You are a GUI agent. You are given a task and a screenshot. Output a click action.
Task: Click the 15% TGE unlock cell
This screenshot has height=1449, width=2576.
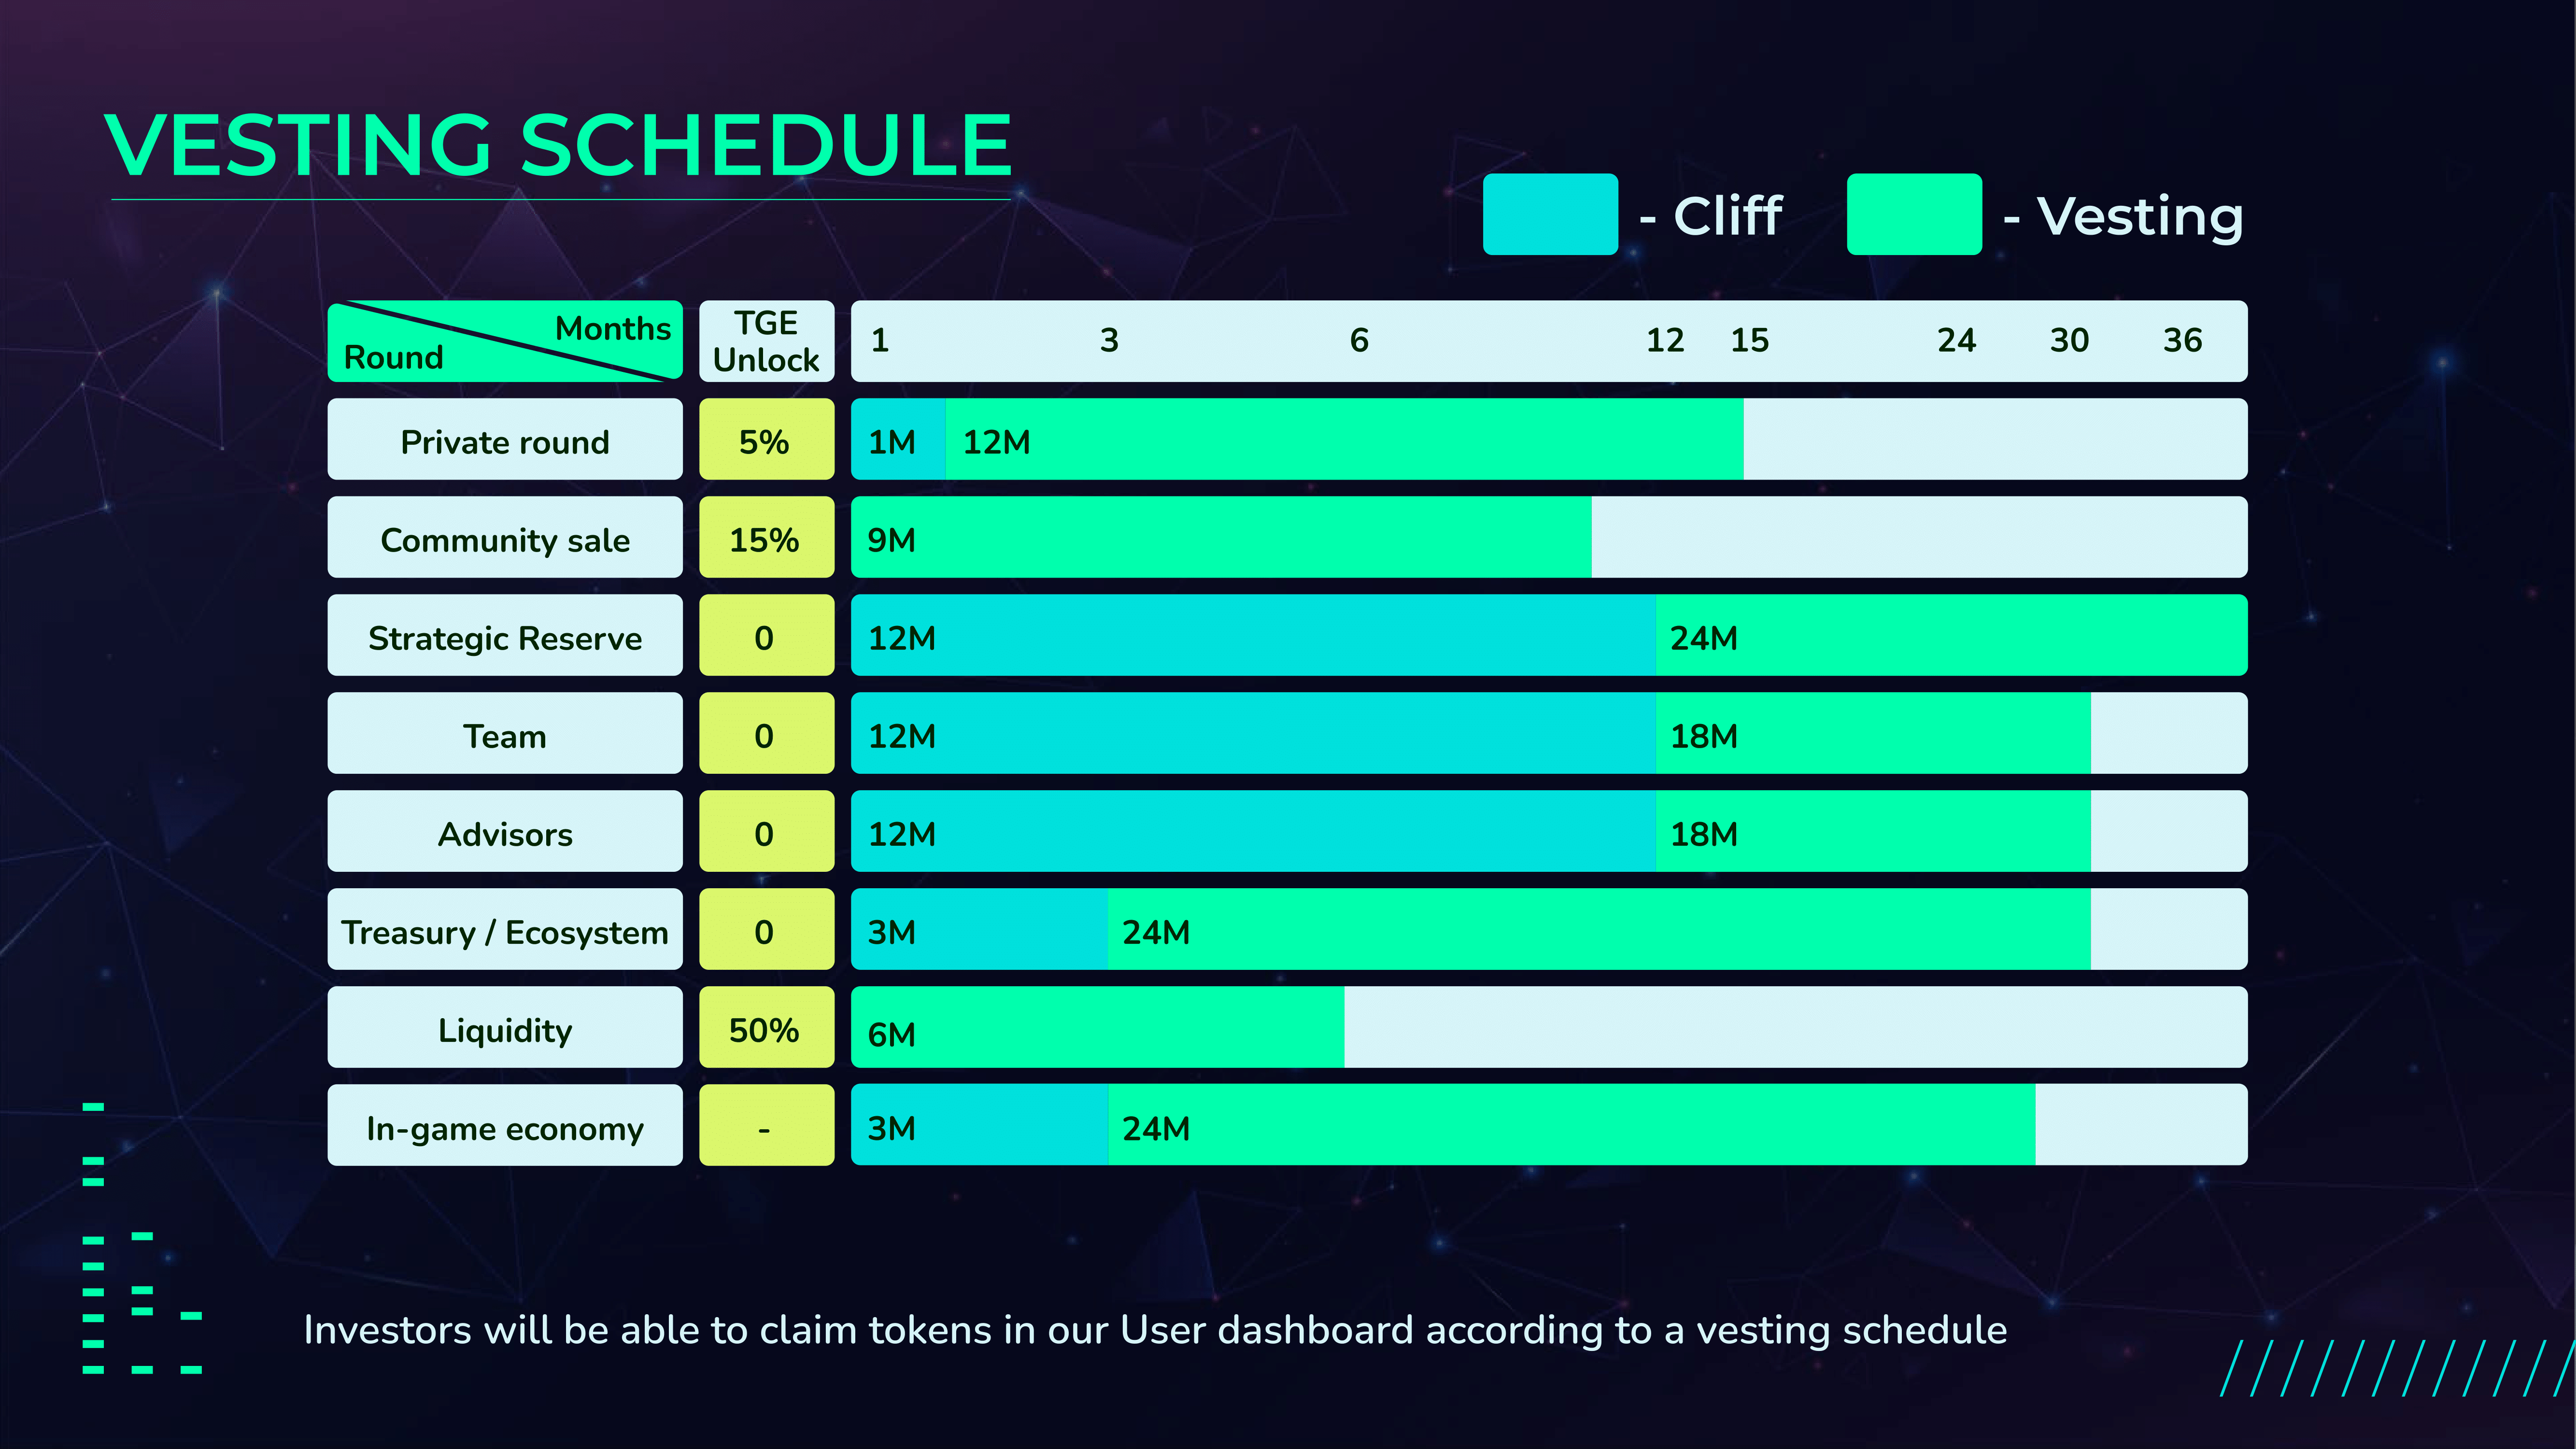(x=767, y=537)
